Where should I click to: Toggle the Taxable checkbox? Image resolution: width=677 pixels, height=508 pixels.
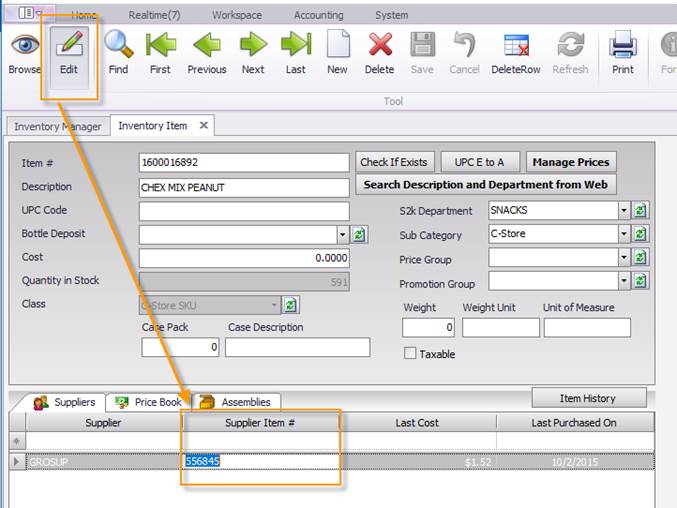click(410, 353)
